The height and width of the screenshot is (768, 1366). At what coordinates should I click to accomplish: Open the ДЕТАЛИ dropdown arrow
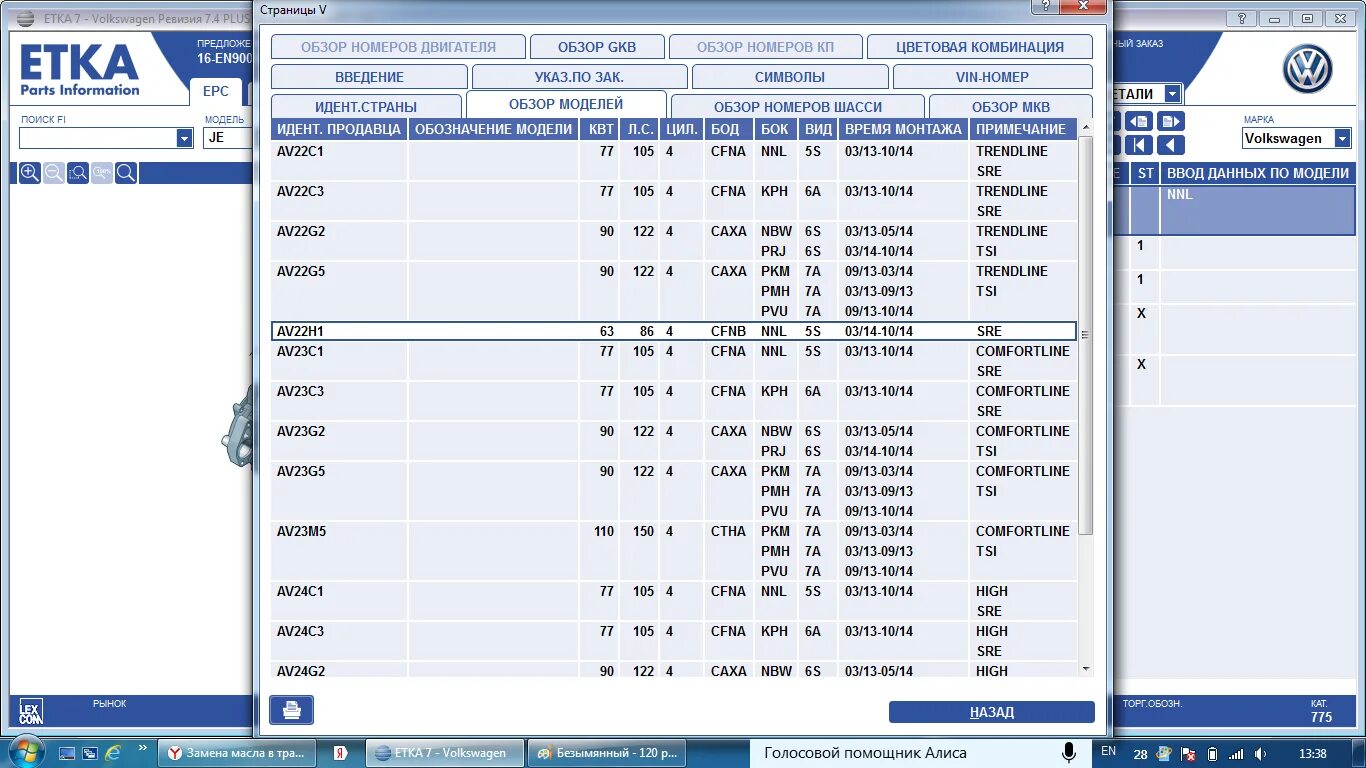(1172, 94)
